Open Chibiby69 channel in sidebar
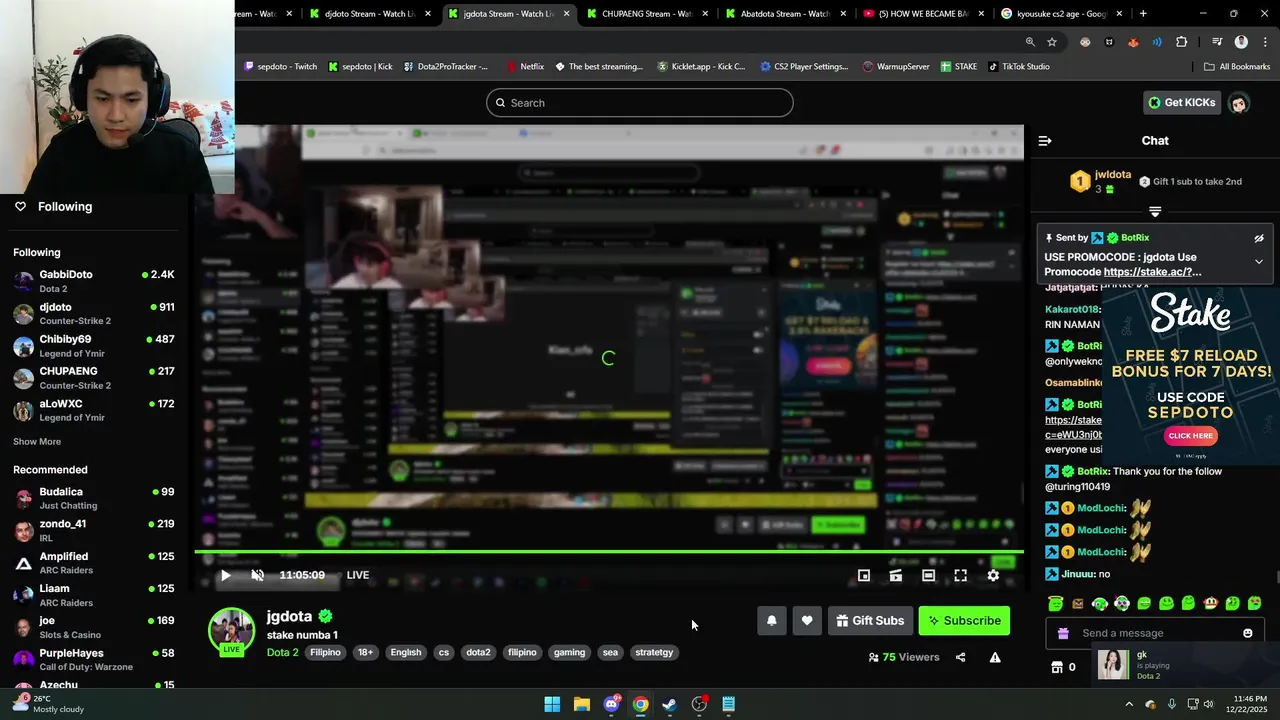This screenshot has width=1280, height=720. coord(94,346)
